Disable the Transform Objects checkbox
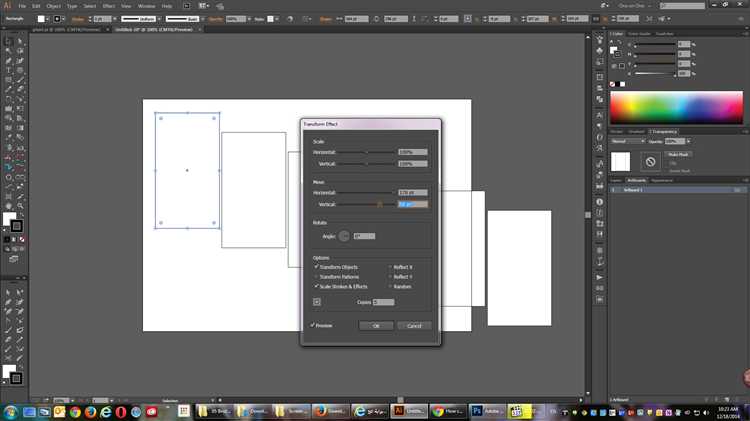This screenshot has height=421, width=750. (316, 267)
